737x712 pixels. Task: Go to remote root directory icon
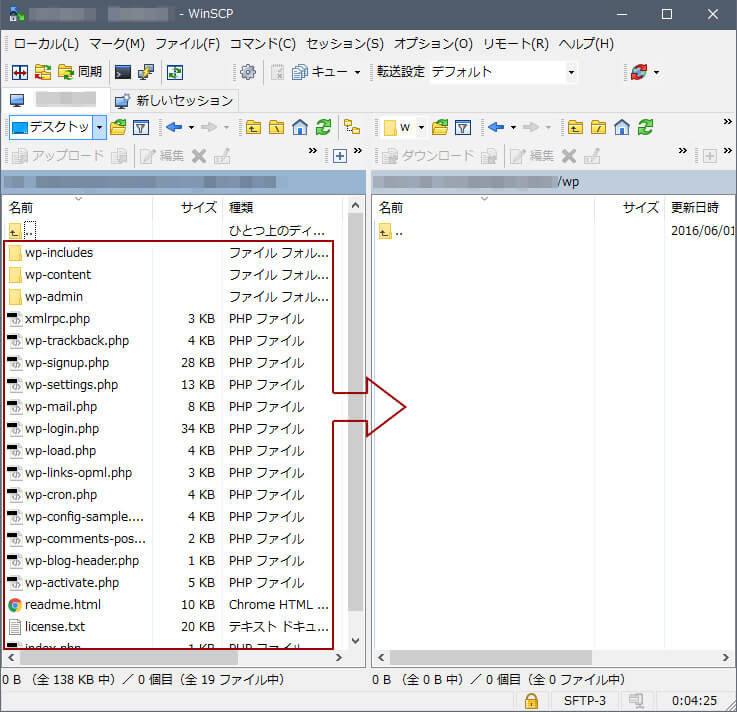[x=598, y=127]
